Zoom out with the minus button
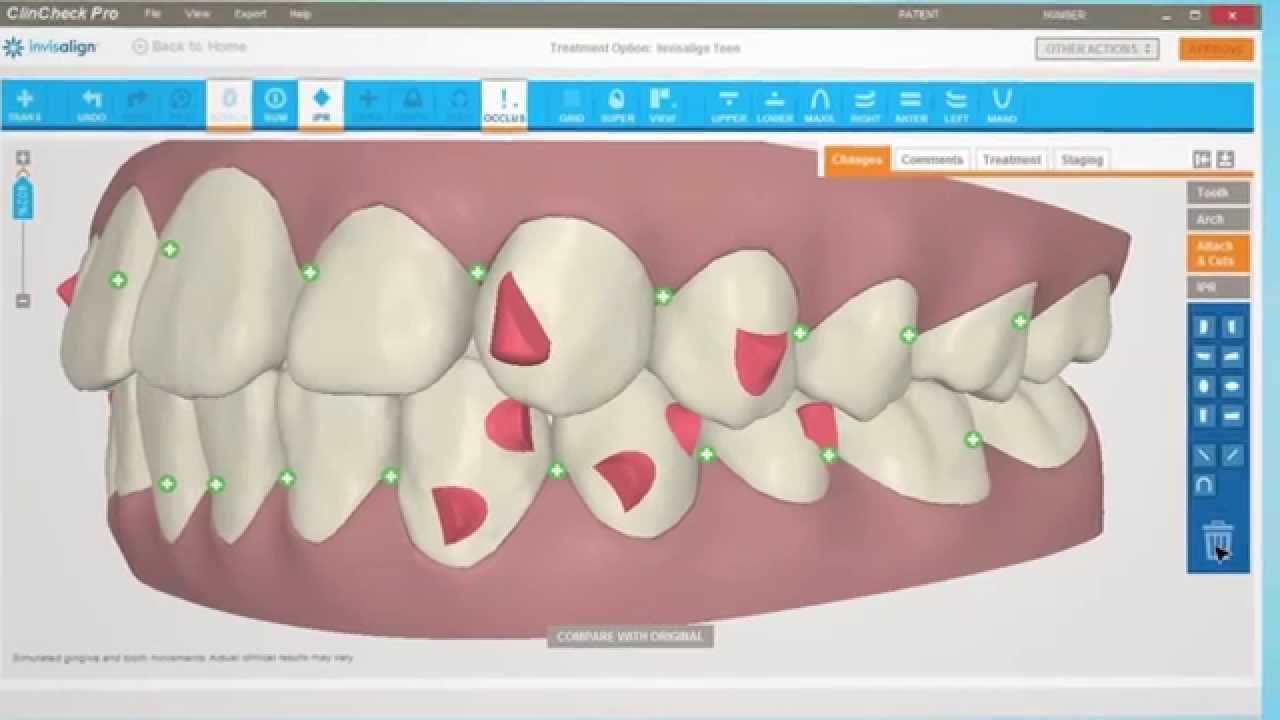The image size is (1280, 720). [23, 301]
